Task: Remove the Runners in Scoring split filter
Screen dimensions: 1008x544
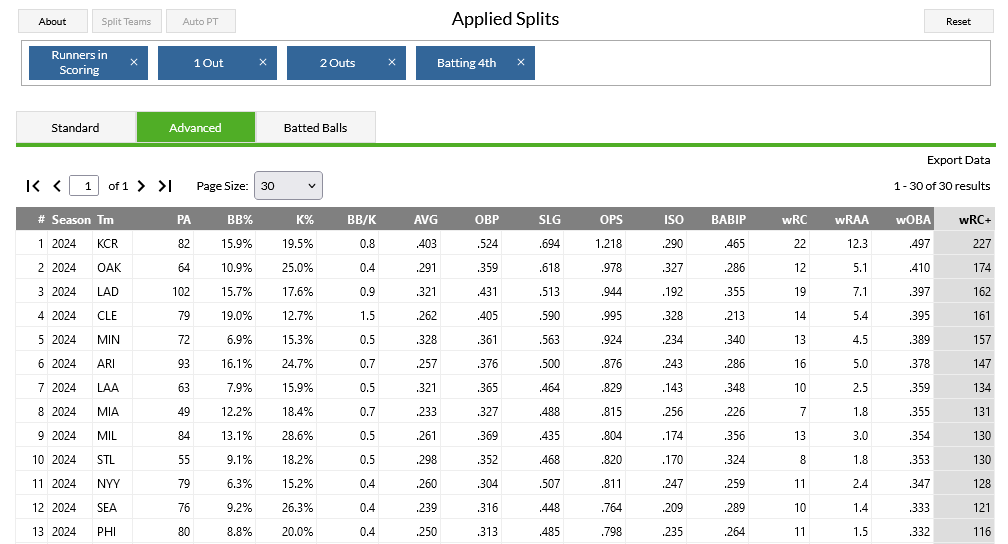Action: click(x=134, y=62)
